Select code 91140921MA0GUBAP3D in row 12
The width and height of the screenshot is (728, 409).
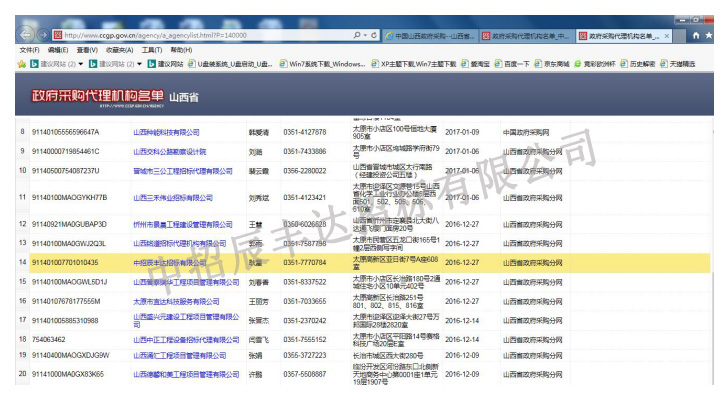tap(69, 225)
